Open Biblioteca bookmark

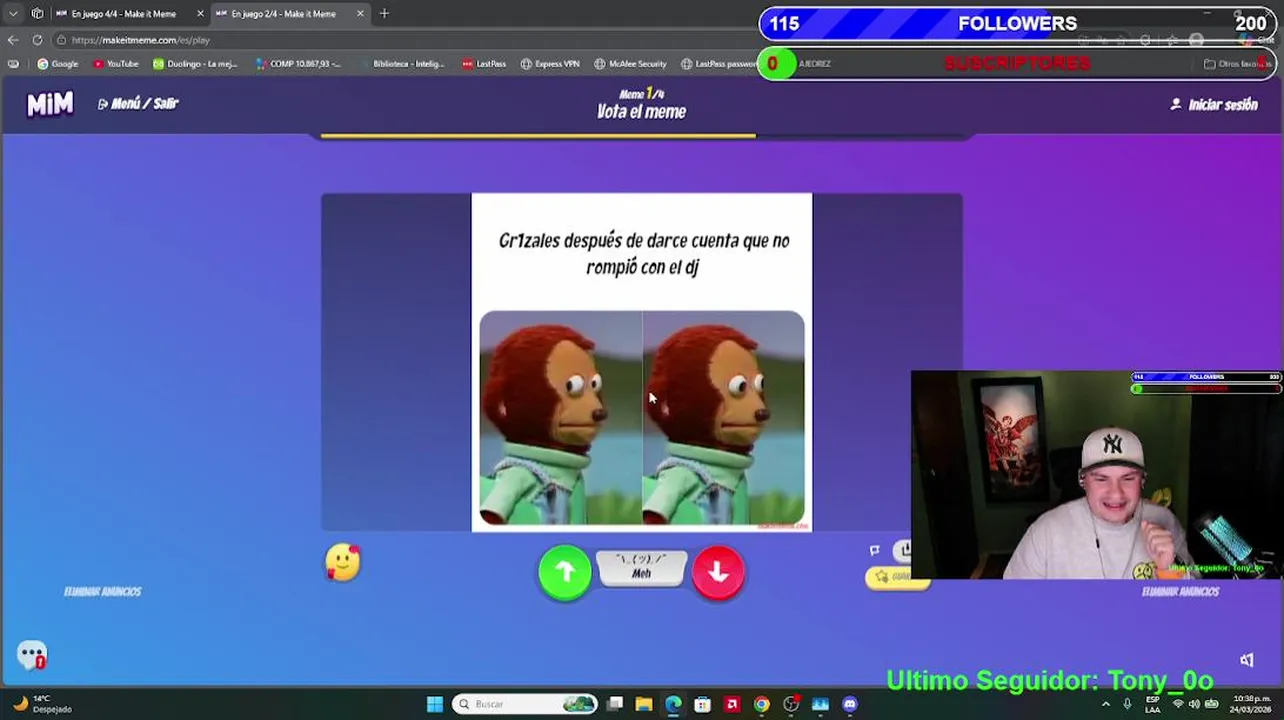coord(402,64)
